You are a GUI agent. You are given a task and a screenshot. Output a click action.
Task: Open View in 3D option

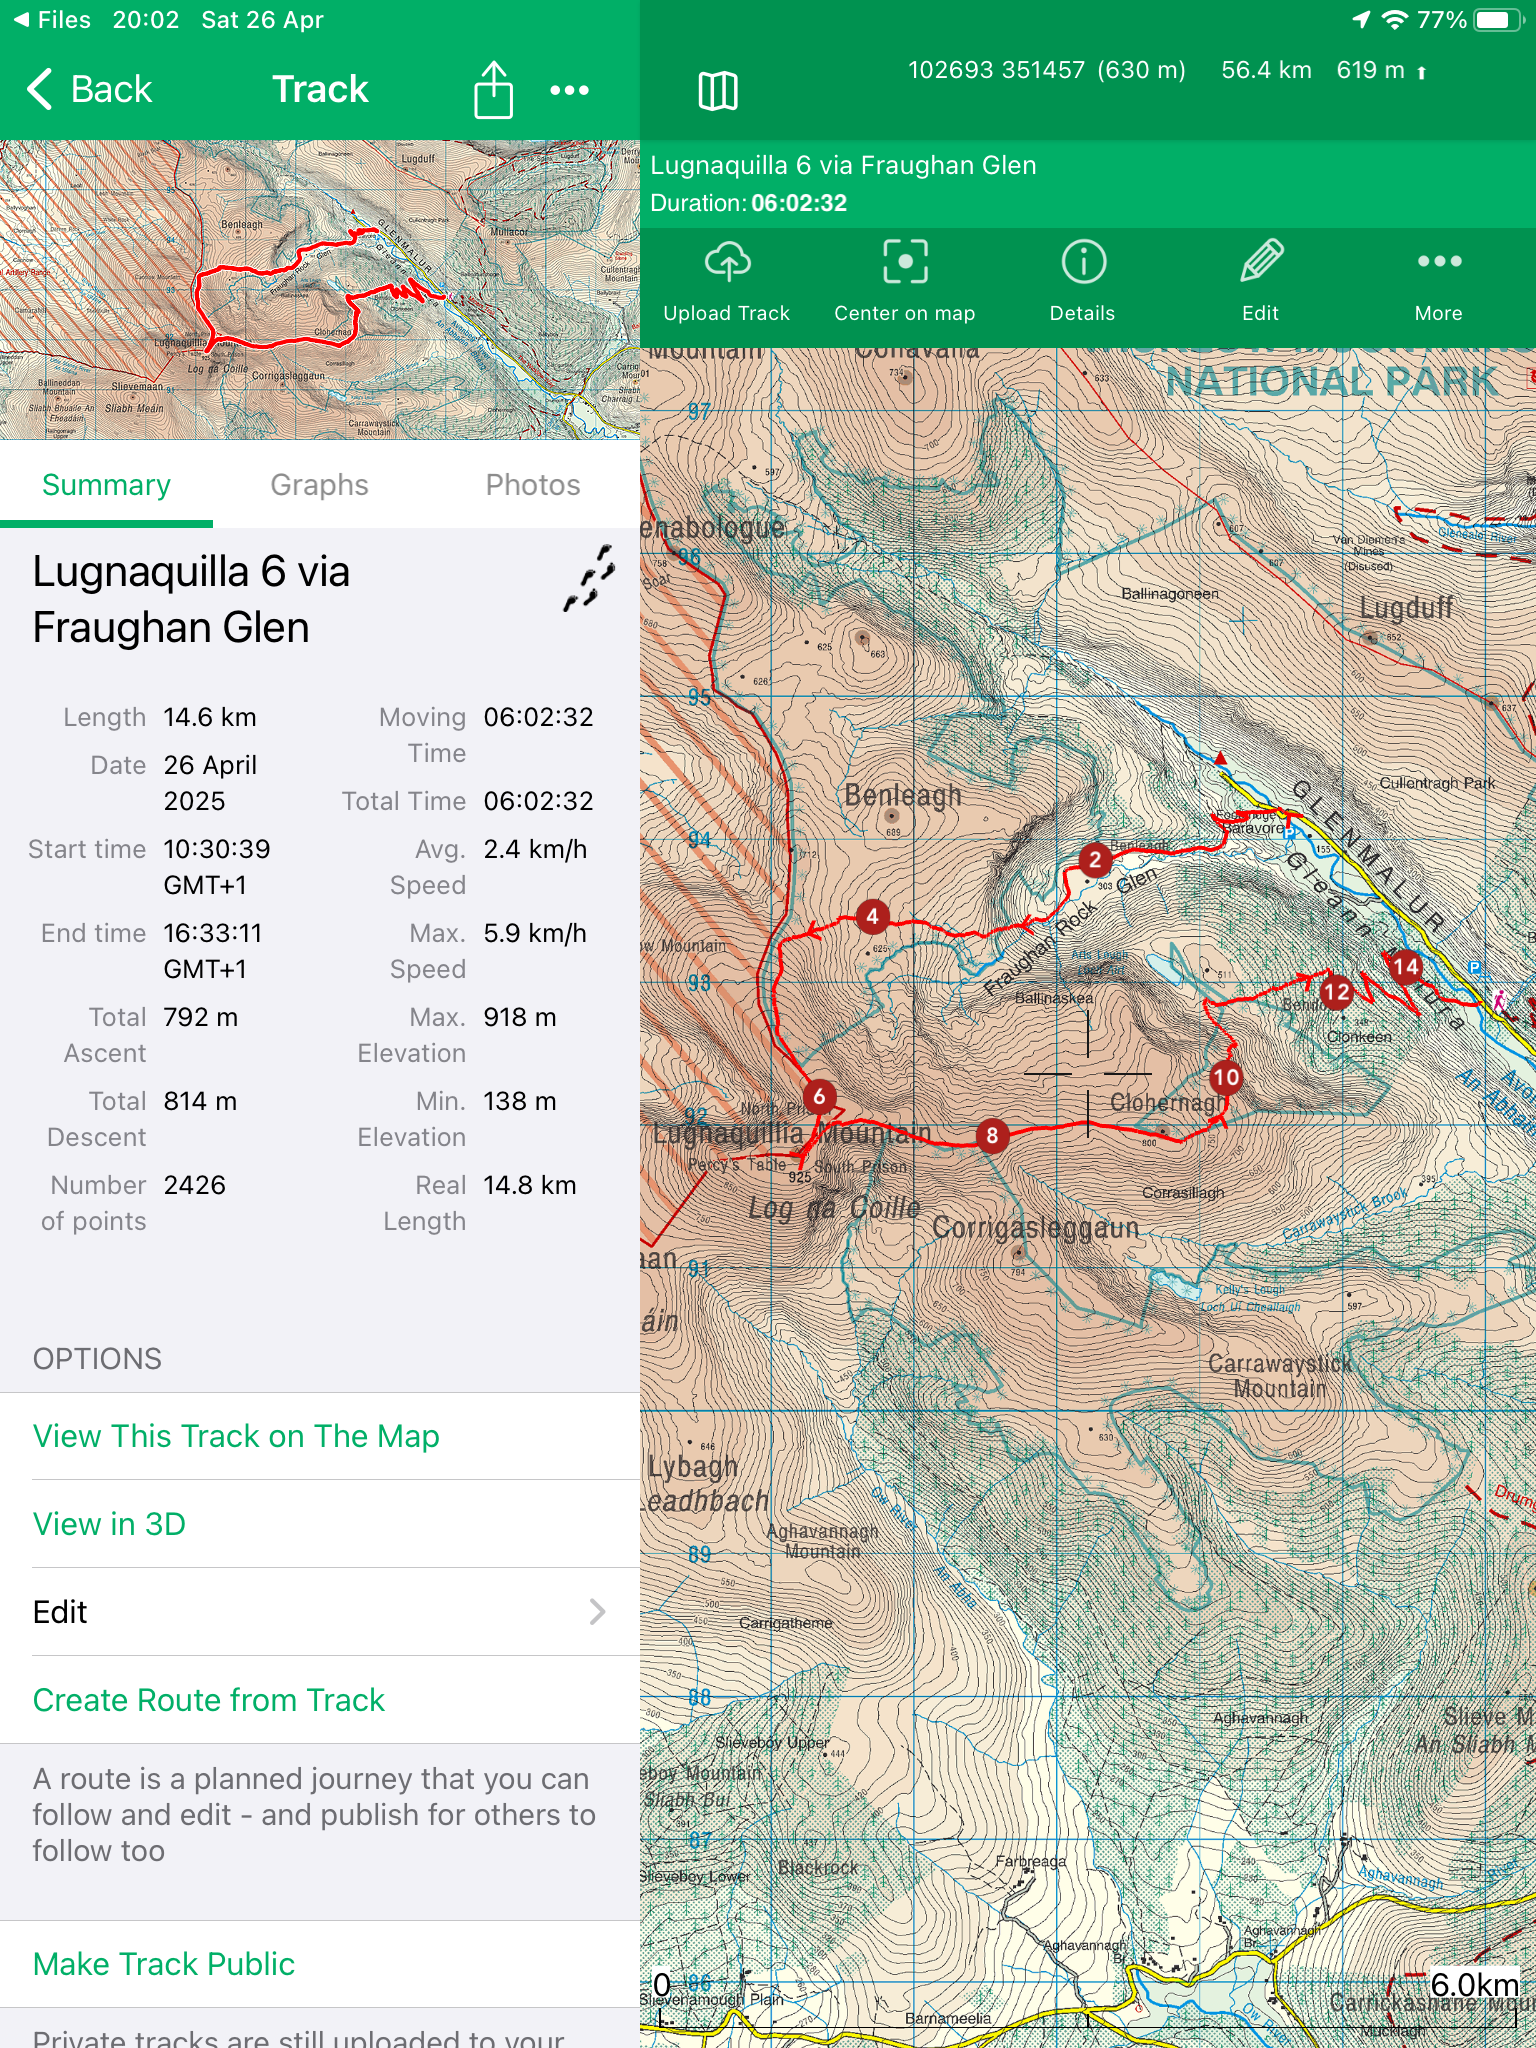(x=109, y=1524)
